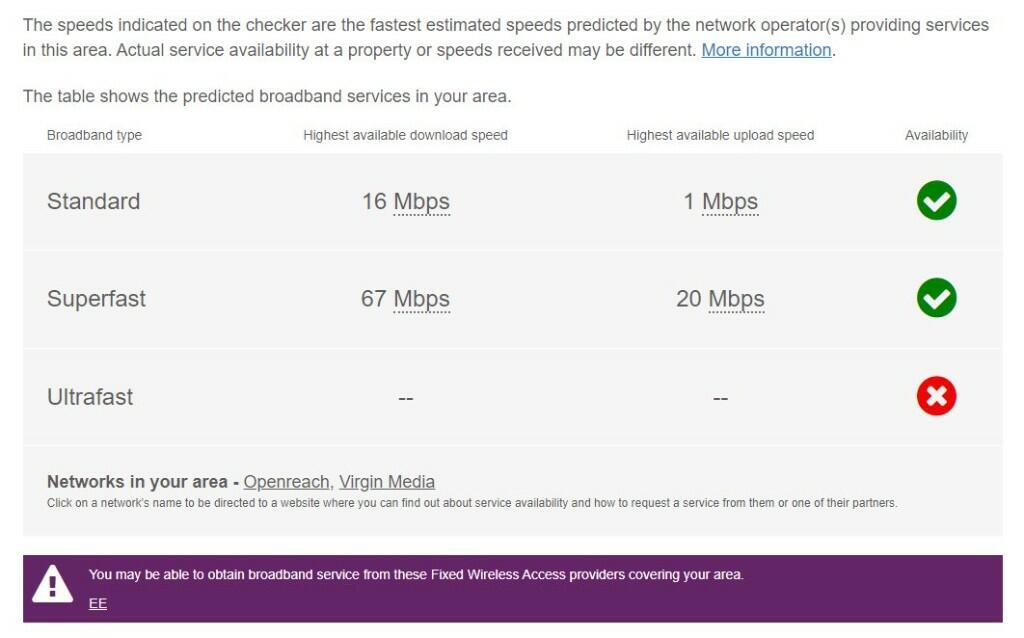Screen dimensions: 1024x638
Task: Click the Broadband type column header
Action: point(96,135)
